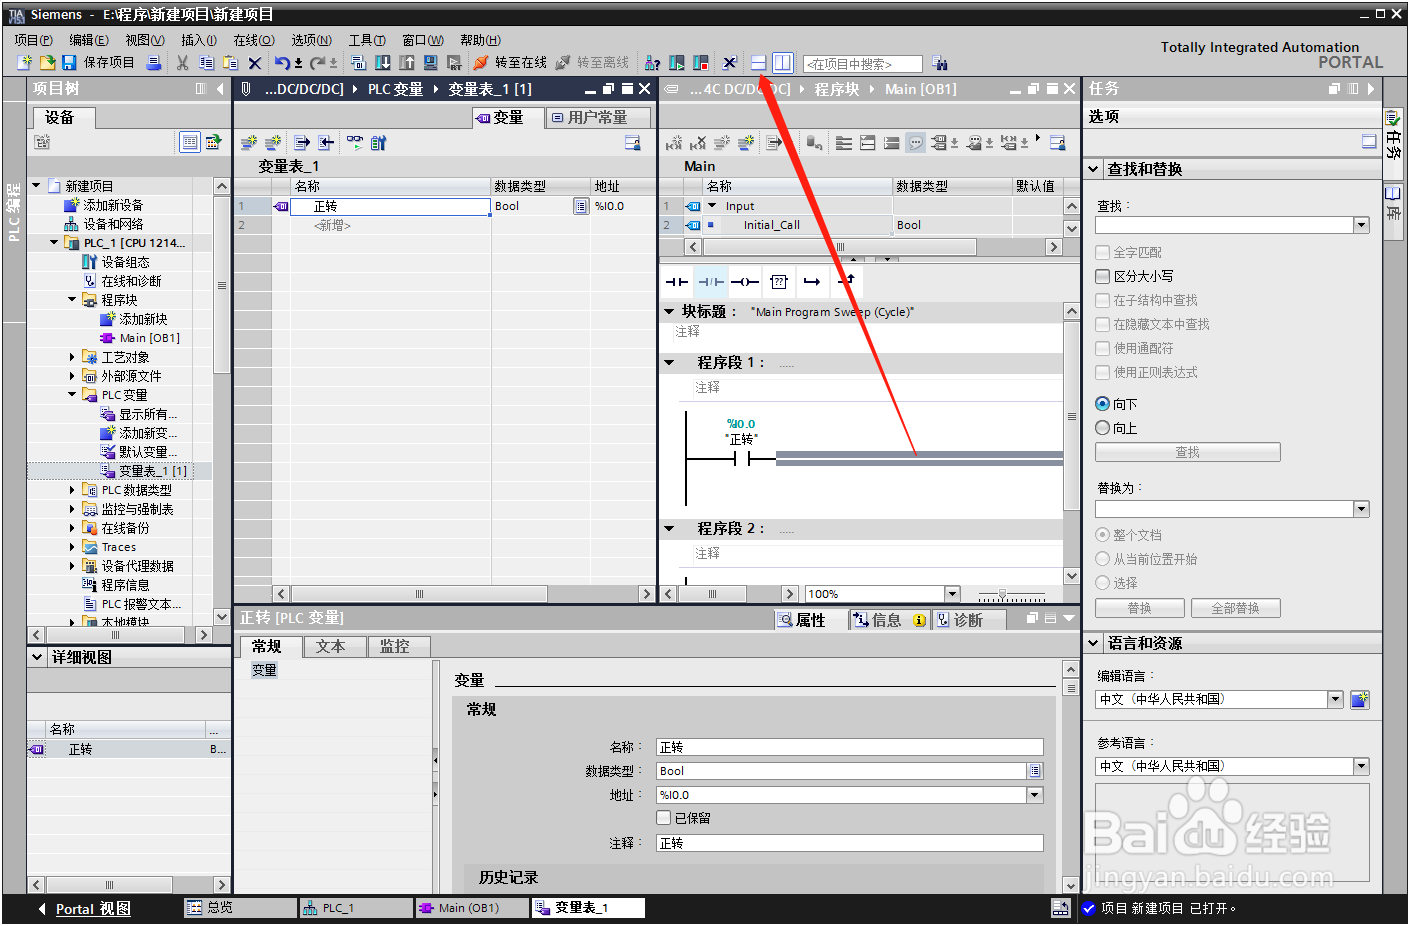Click the Monitor all icon in the tag table toolbar

pos(355,143)
